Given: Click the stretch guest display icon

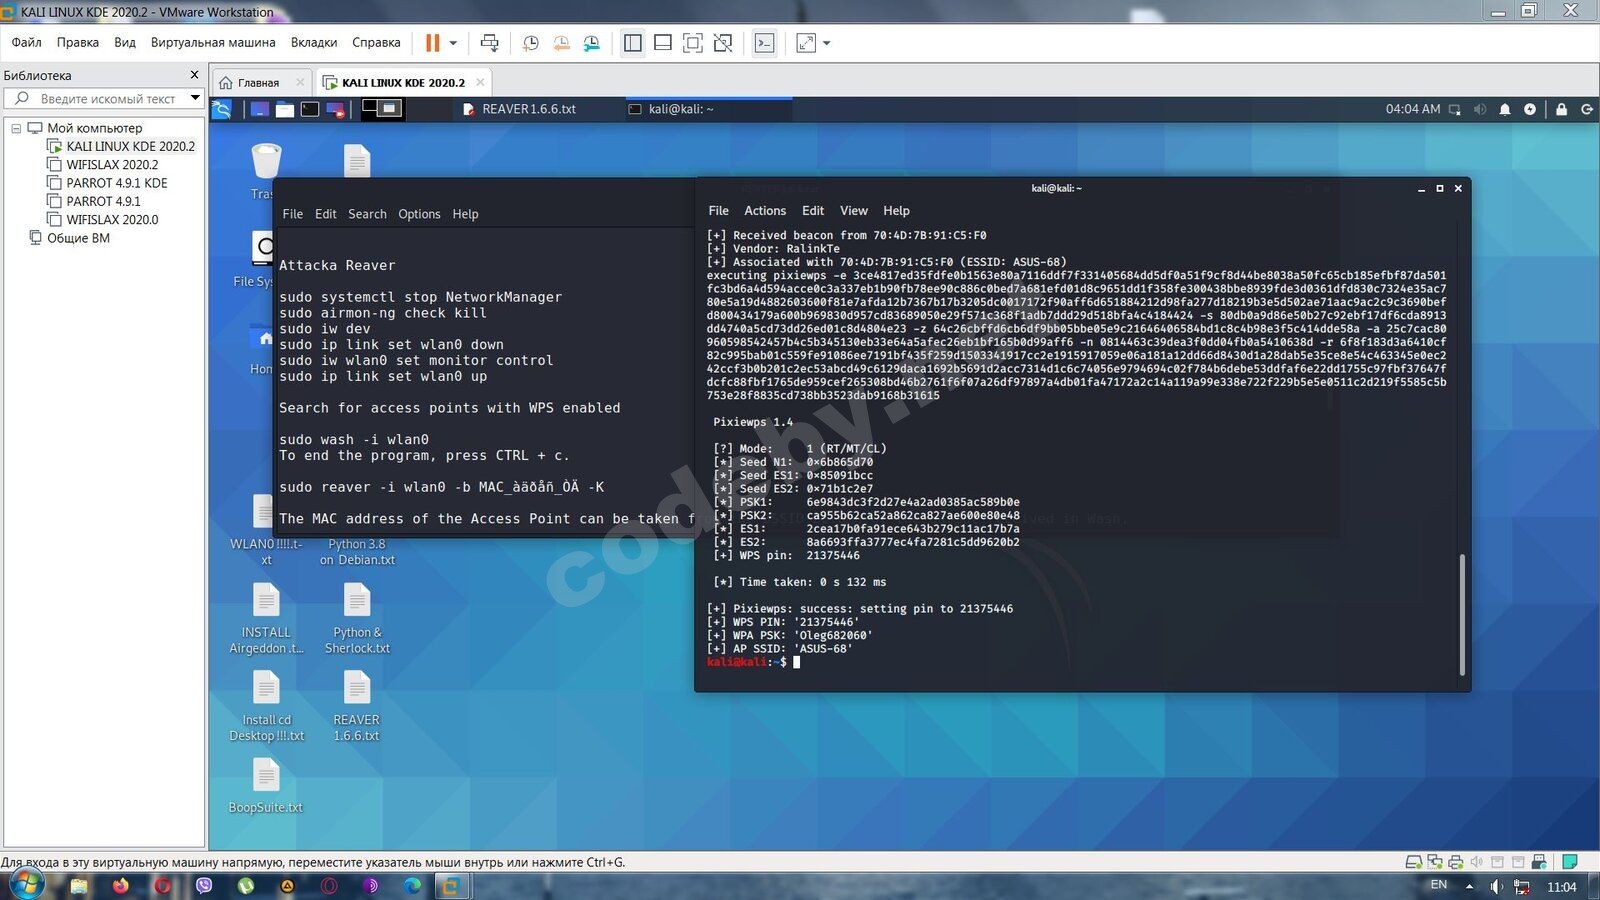Looking at the screenshot, I should [x=806, y=43].
